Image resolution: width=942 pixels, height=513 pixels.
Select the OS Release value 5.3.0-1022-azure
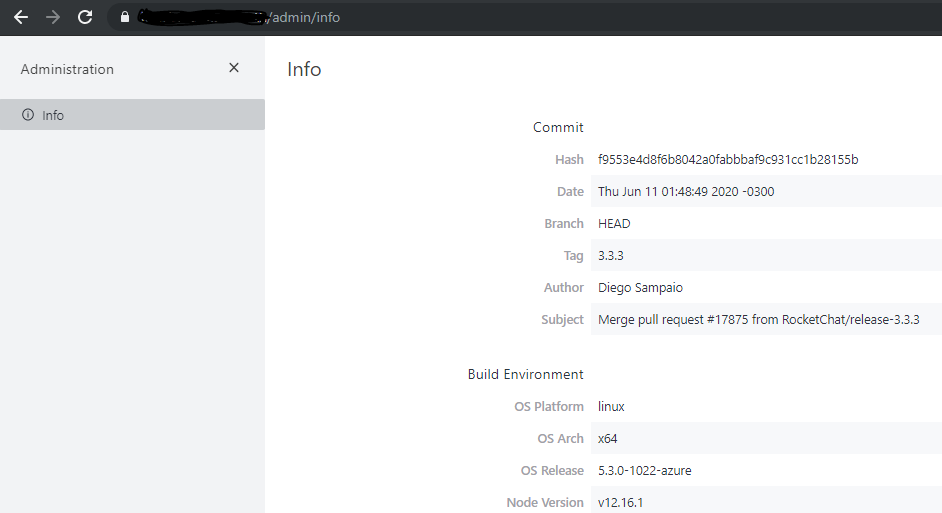[645, 470]
